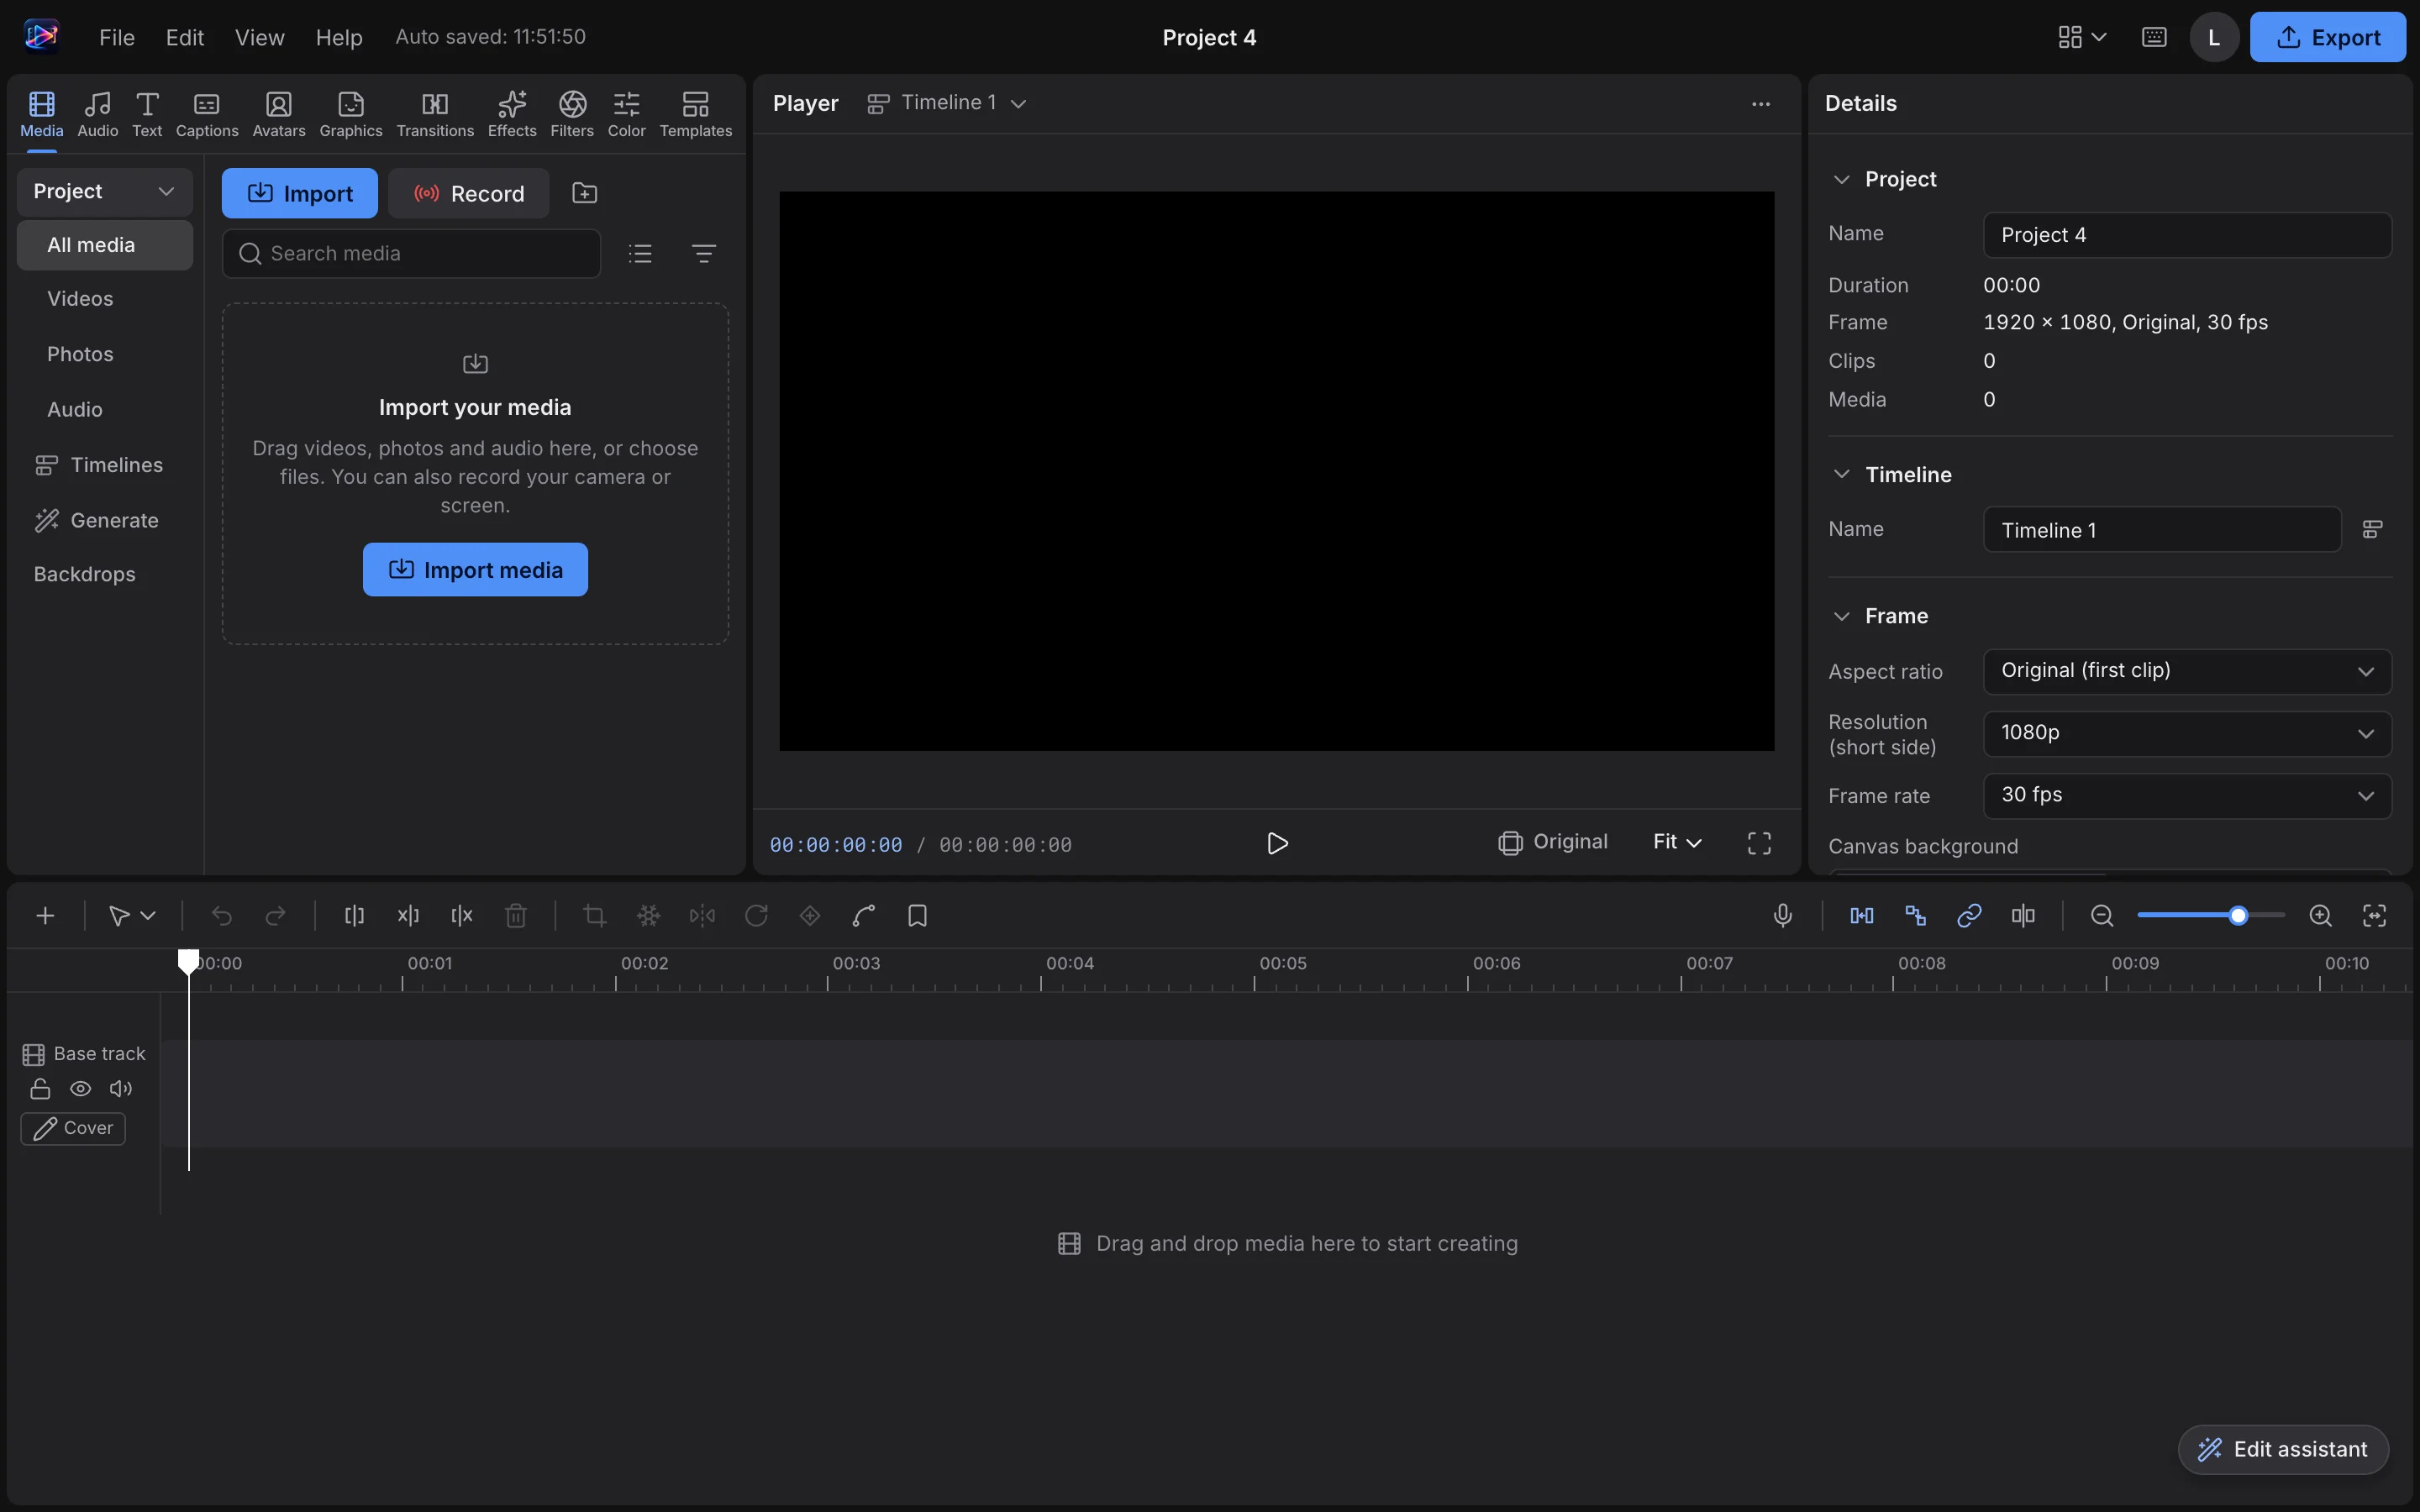The height and width of the screenshot is (1512, 2420).
Task: Open the Avatars panel
Action: (x=279, y=114)
